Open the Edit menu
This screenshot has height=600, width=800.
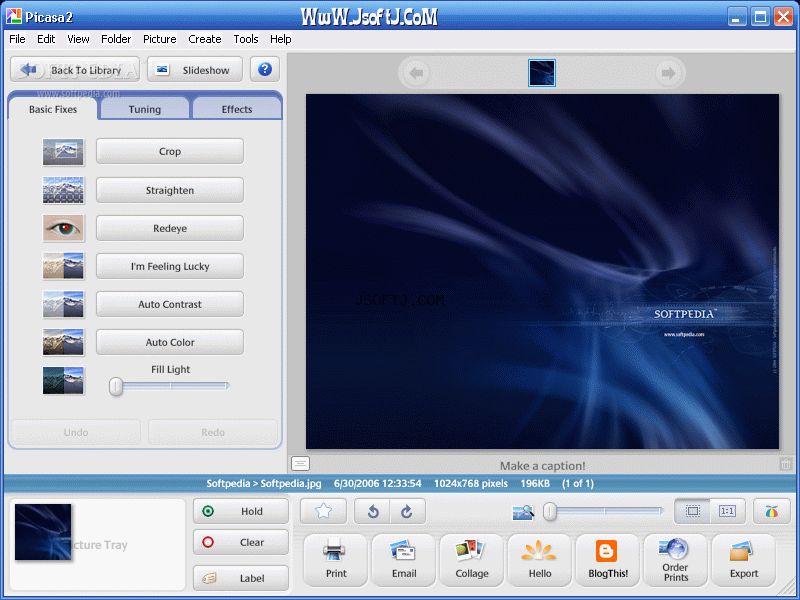point(46,39)
